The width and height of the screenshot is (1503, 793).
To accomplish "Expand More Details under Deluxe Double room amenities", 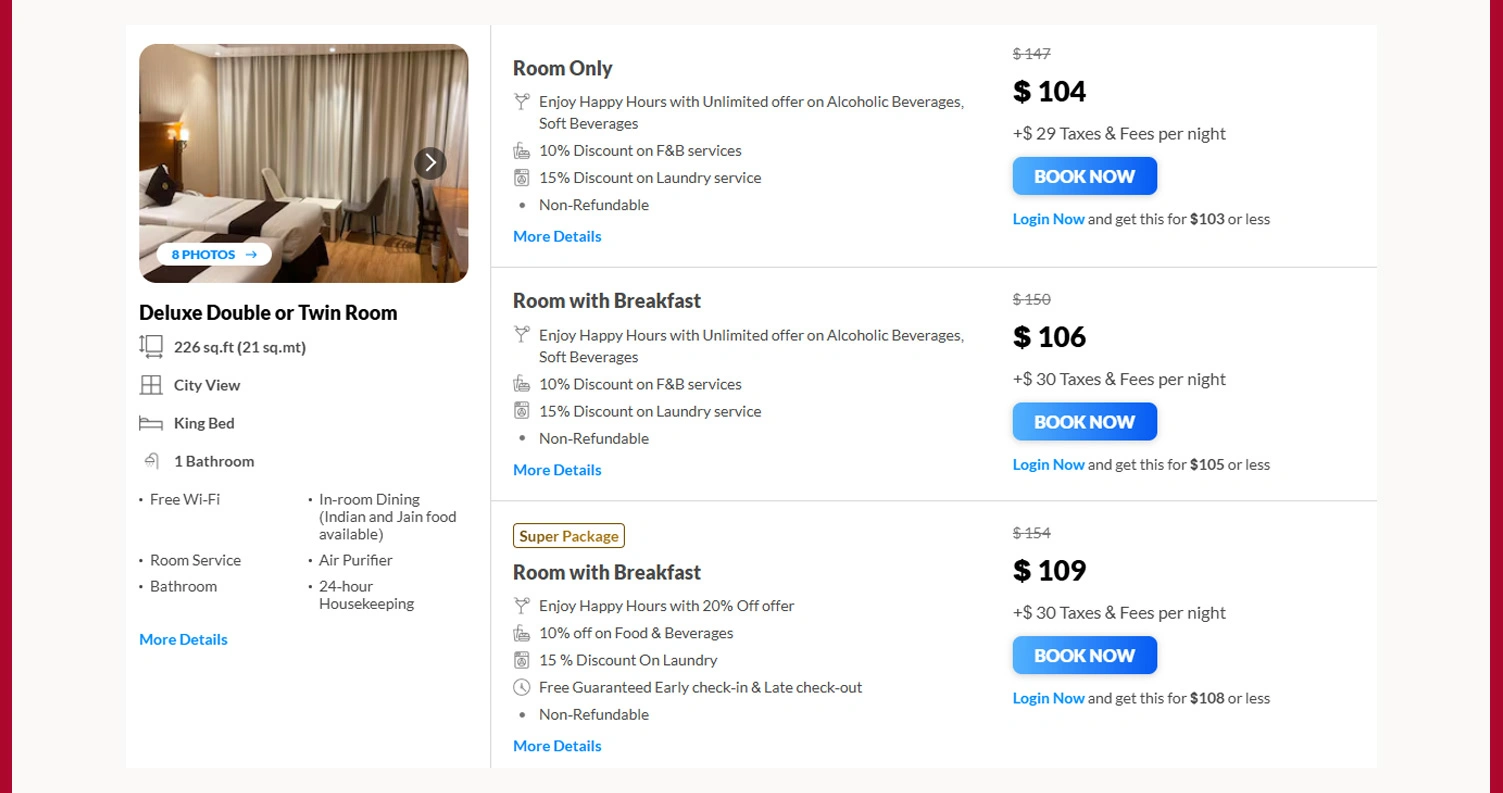I will [x=183, y=639].
